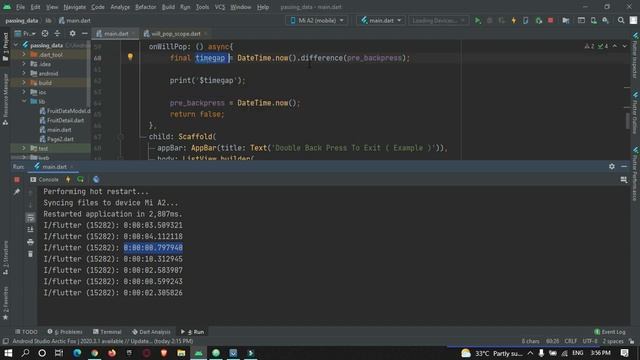Open the Project view mode dropdown

pos(25,33)
